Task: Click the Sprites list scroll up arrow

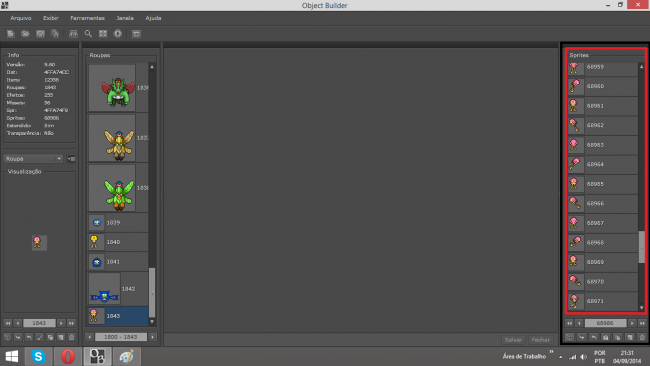Action: (x=642, y=66)
